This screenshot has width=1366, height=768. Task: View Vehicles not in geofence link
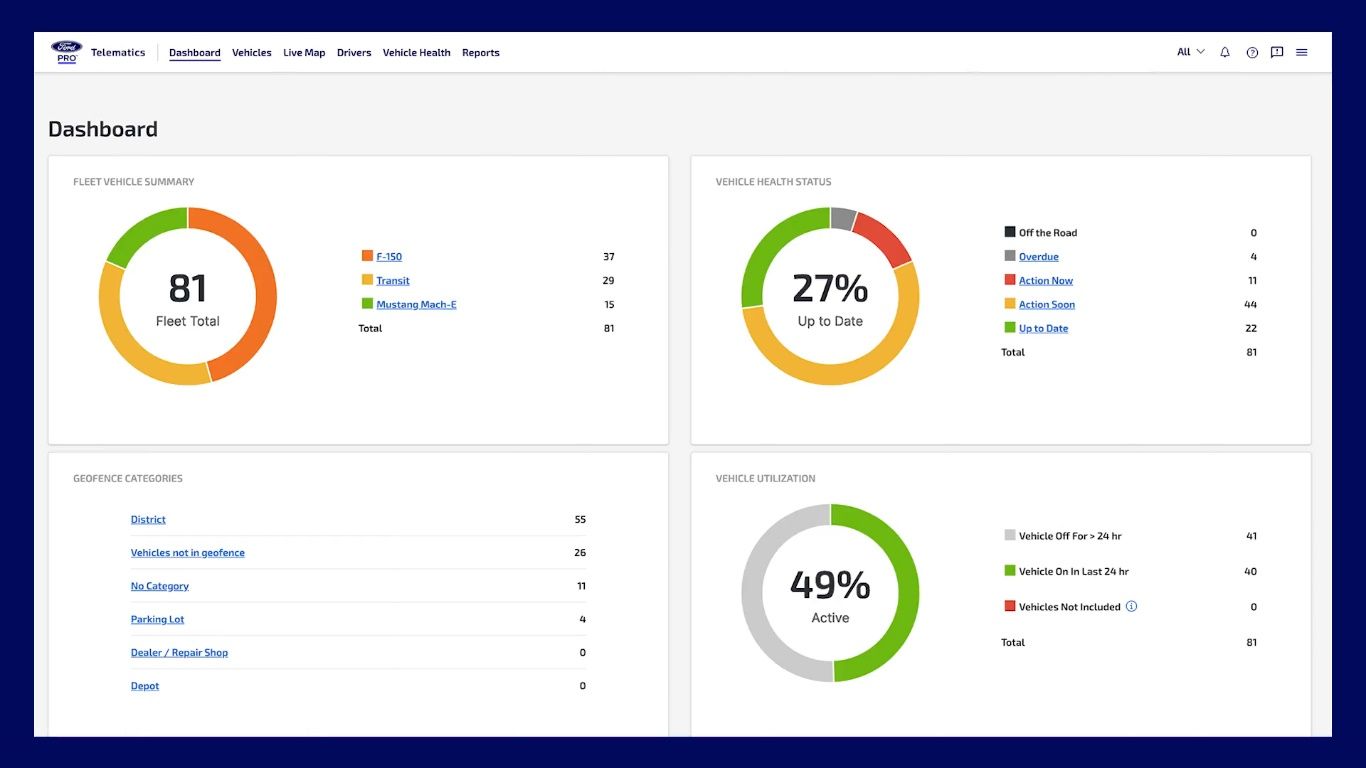coord(188,553)
